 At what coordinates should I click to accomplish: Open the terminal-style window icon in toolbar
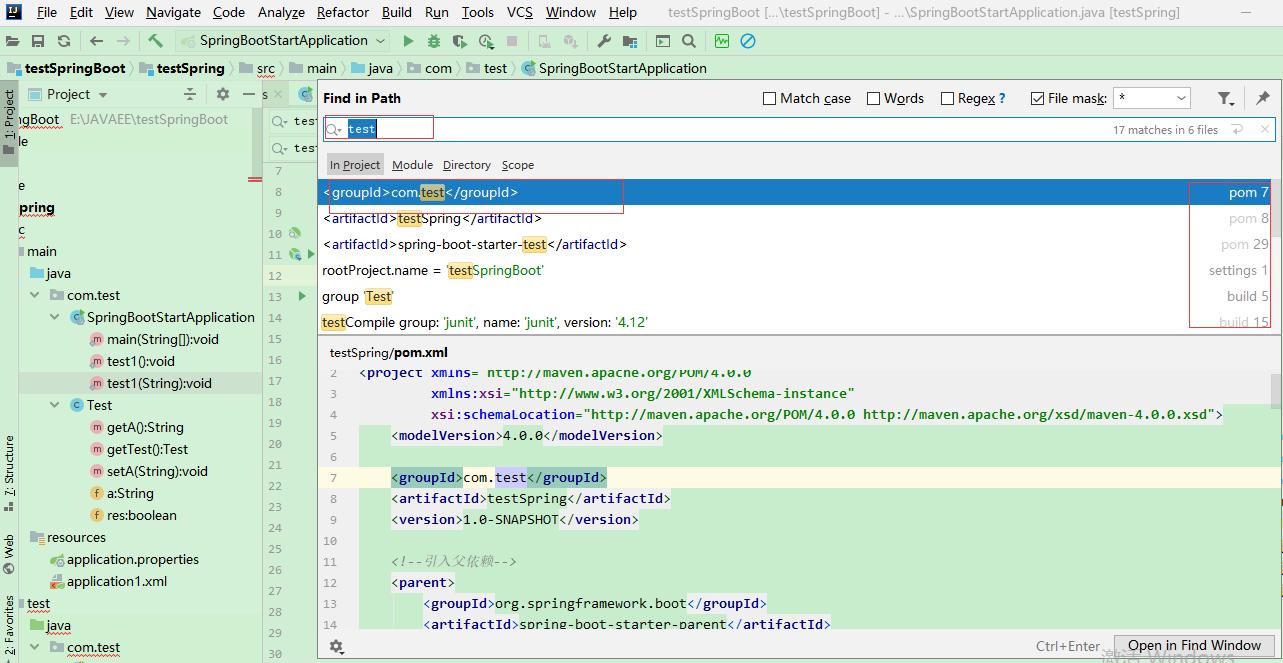[x=663, y=41]
